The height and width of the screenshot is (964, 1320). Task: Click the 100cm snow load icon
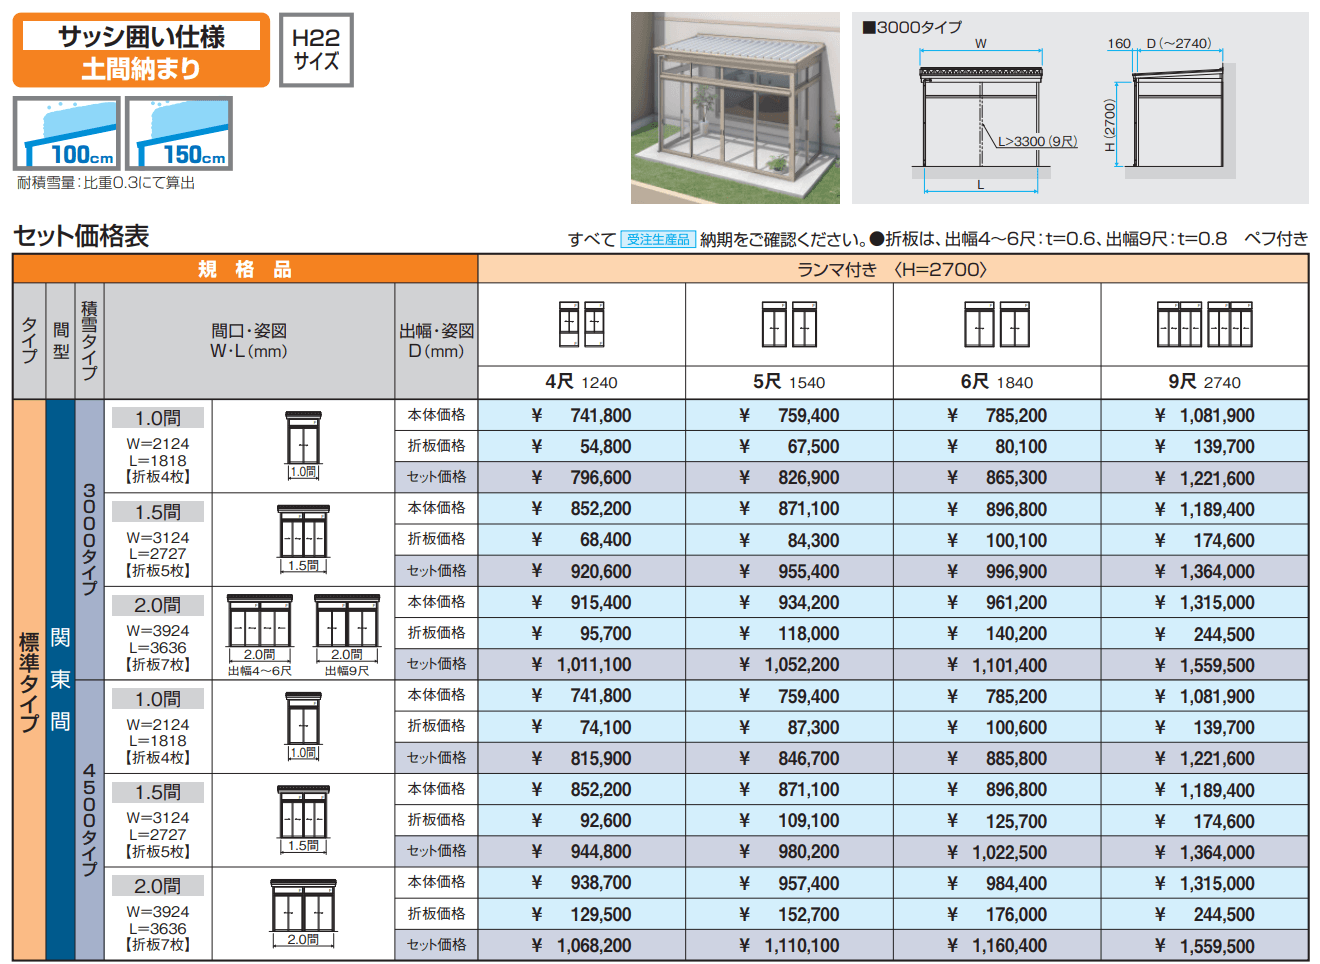[67, 133]
